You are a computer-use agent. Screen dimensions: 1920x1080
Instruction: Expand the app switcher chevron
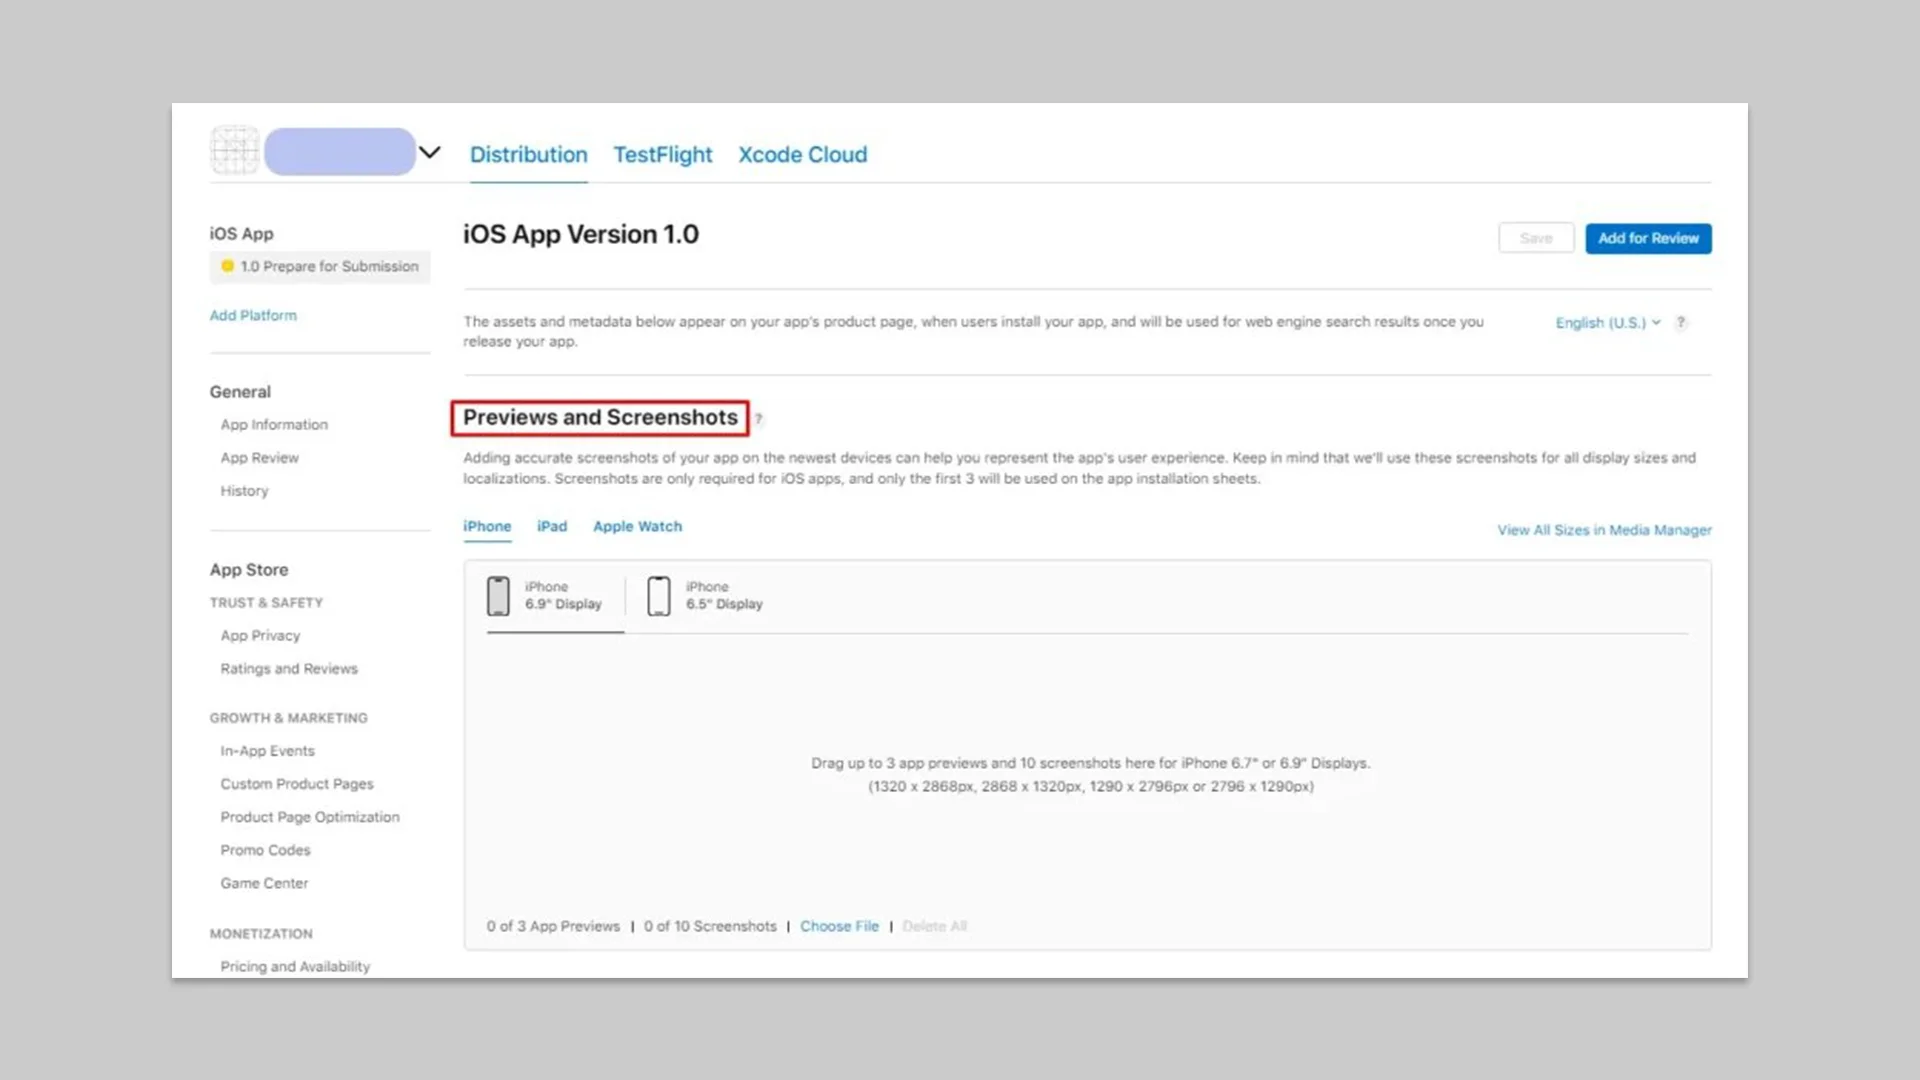(429, 152)
